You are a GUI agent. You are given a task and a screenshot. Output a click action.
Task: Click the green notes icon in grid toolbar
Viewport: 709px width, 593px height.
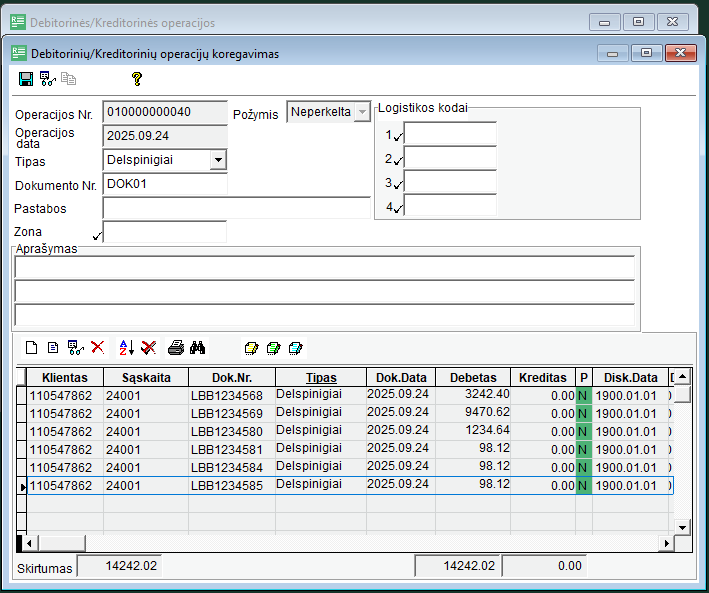(x=273, y=347)
